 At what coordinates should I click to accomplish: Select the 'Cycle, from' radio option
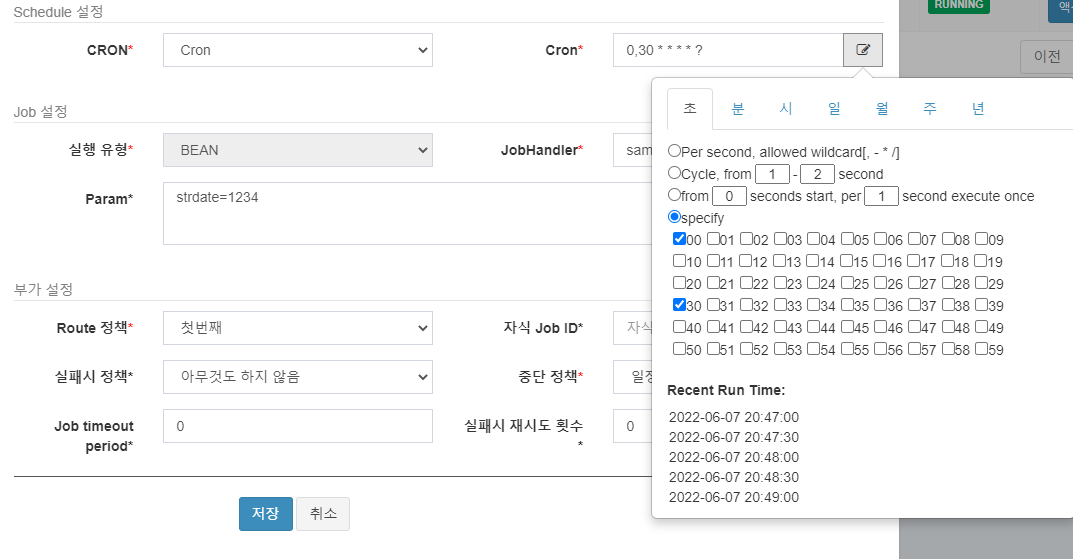pyautogui.click(x=674, y=172)
